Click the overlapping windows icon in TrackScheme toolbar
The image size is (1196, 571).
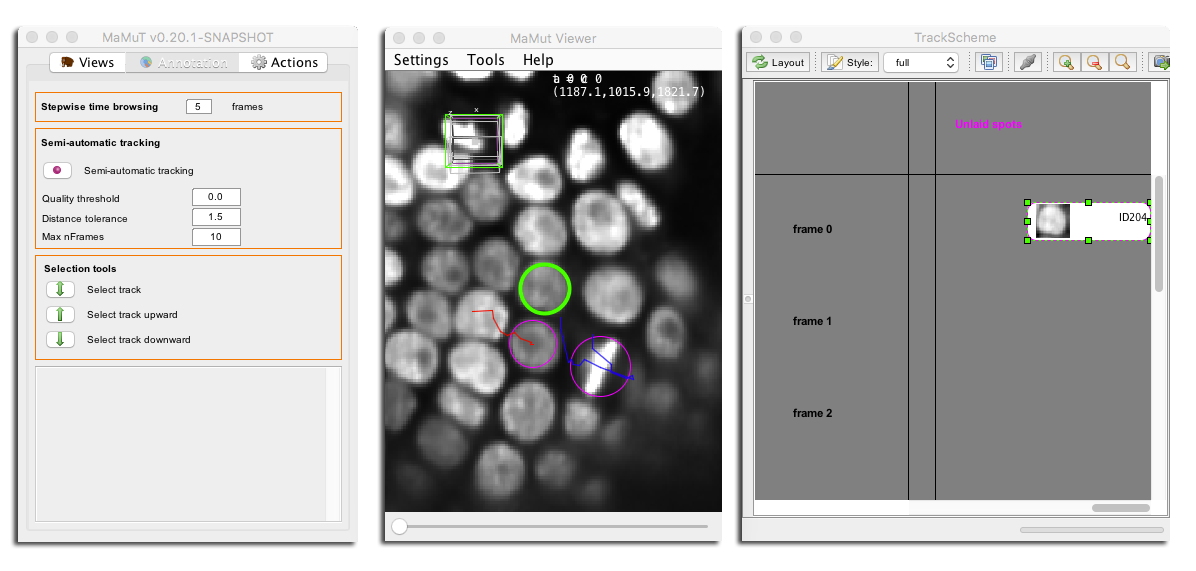click(989, 63)
